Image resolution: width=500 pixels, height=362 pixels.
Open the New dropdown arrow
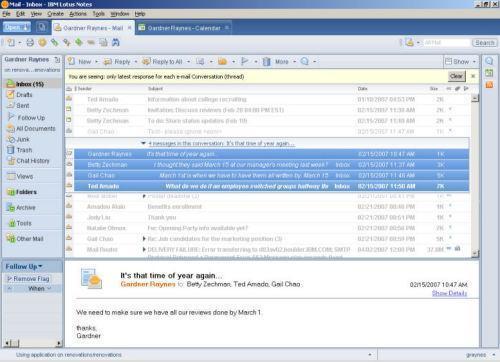(97, 62)
